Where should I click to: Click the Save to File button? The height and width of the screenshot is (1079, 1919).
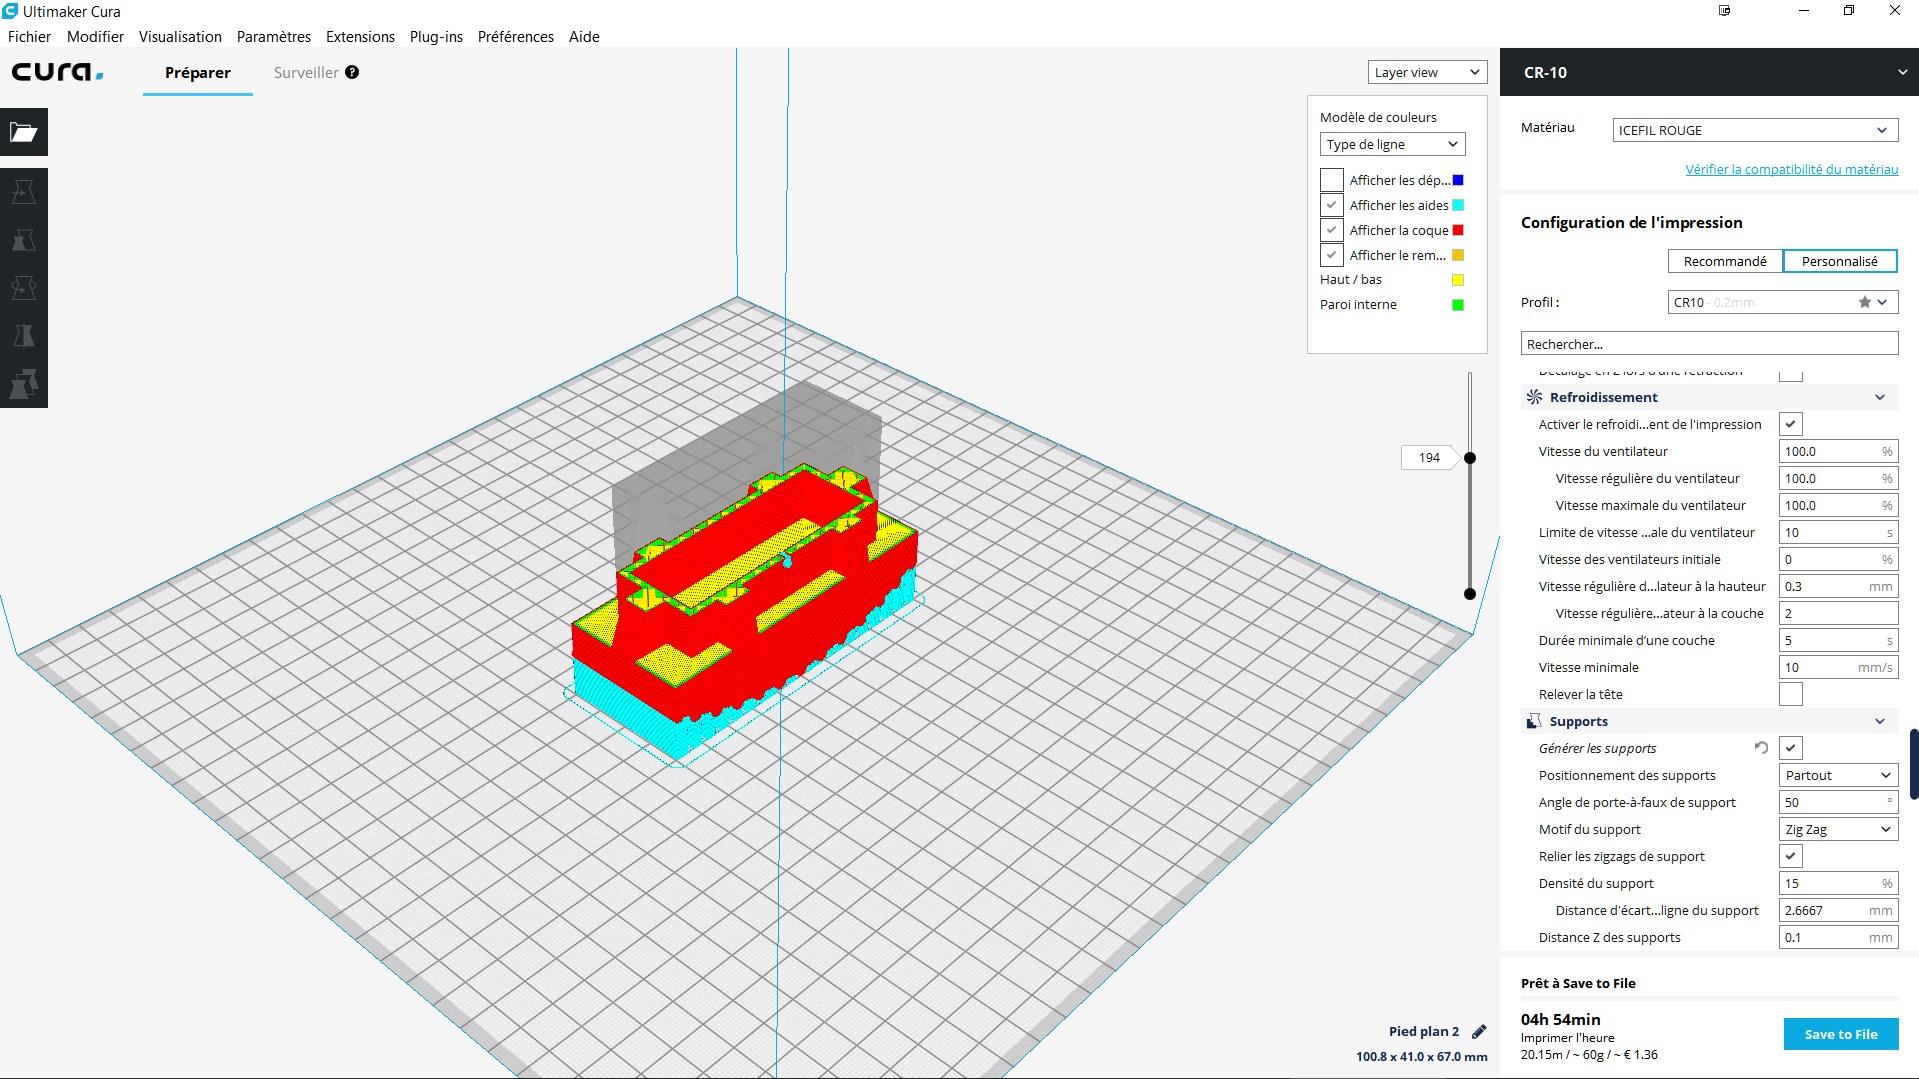(x=1840, y=1034)
